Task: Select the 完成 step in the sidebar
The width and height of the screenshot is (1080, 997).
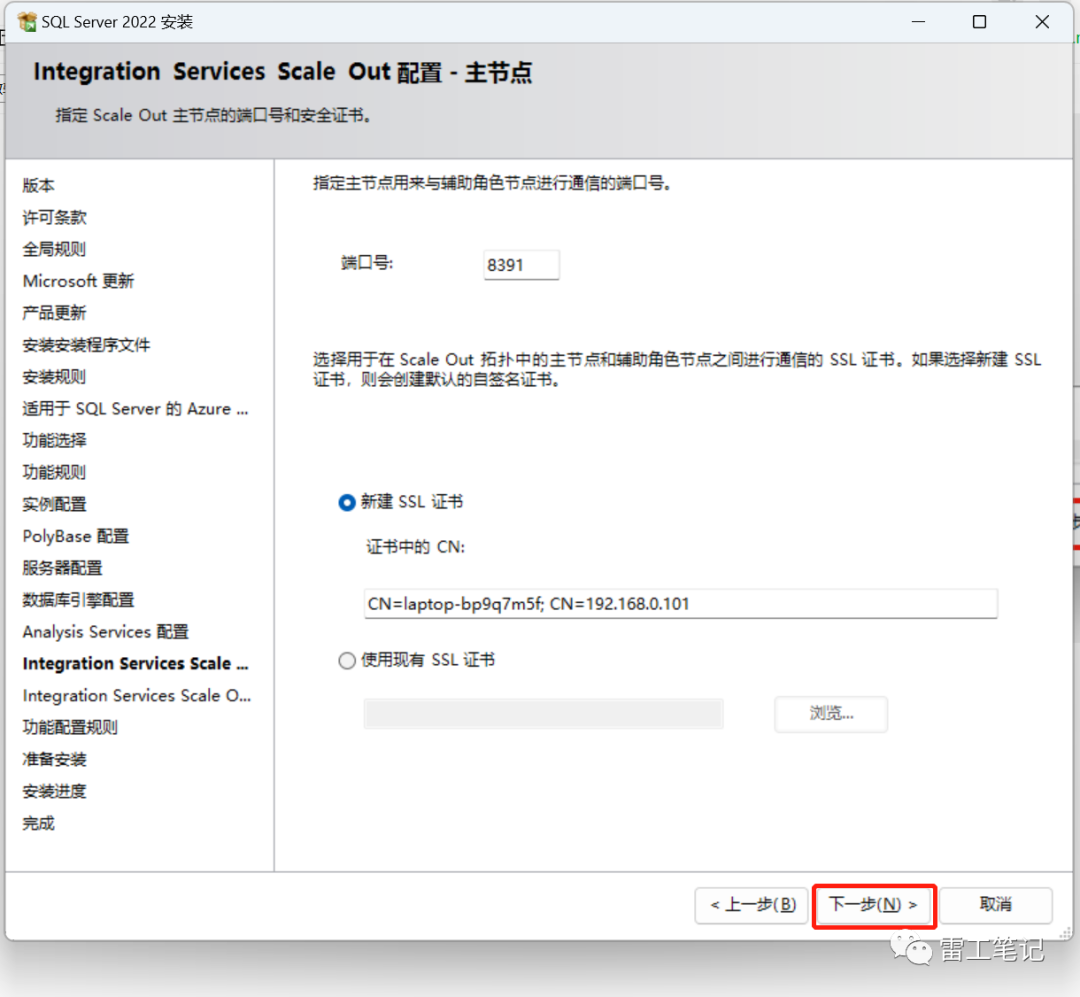Action: 39,823
